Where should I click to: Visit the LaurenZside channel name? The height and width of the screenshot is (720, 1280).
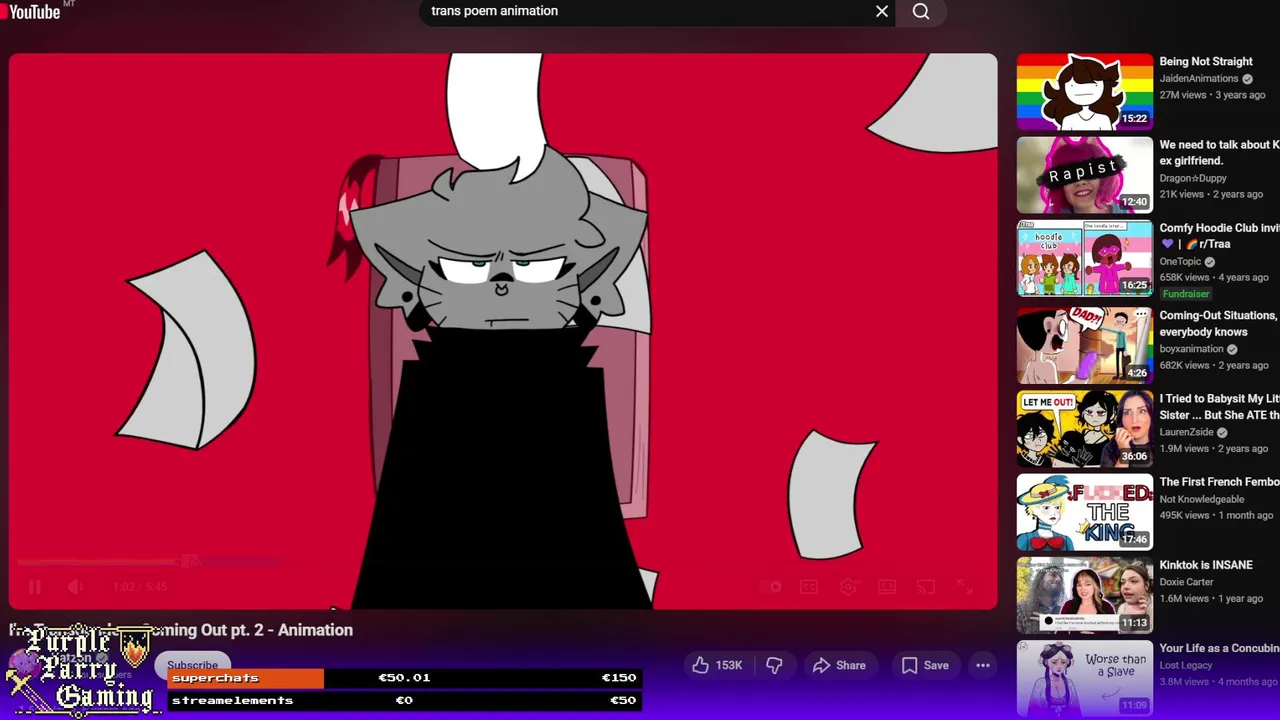(x=1187, y=432)
